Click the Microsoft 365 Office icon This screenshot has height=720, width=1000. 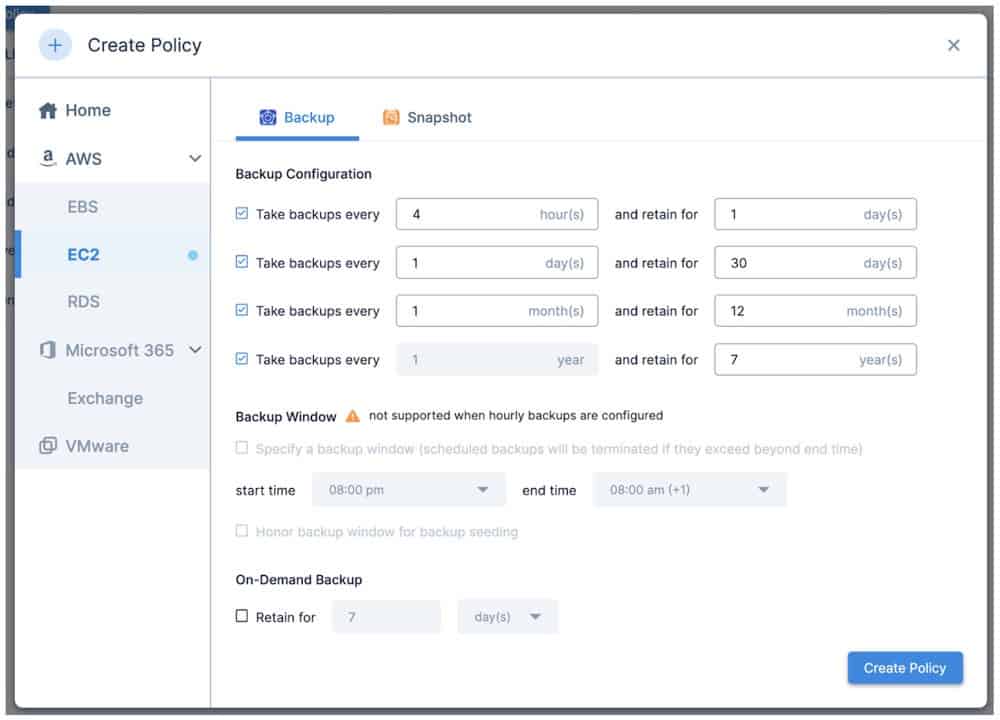47,351
